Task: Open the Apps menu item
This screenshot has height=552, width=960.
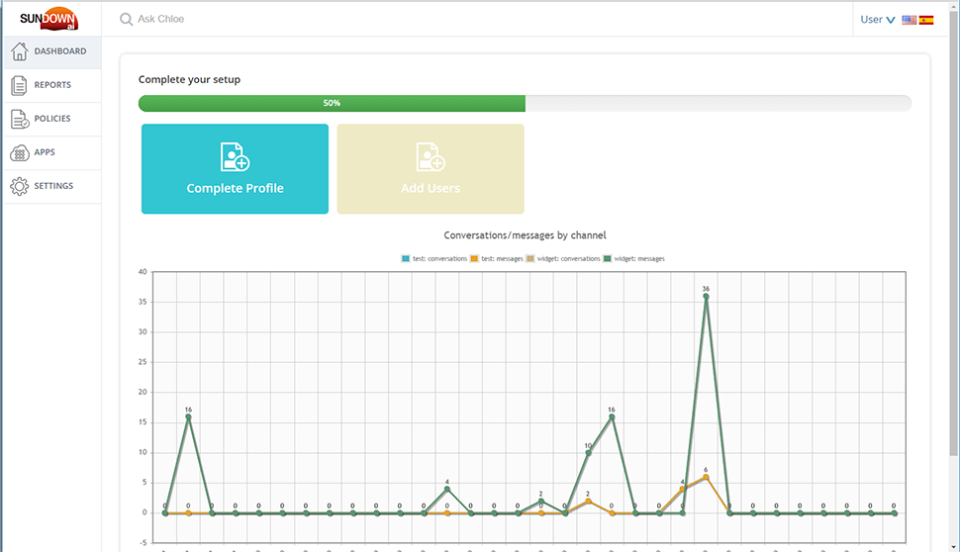Action: 52,152
